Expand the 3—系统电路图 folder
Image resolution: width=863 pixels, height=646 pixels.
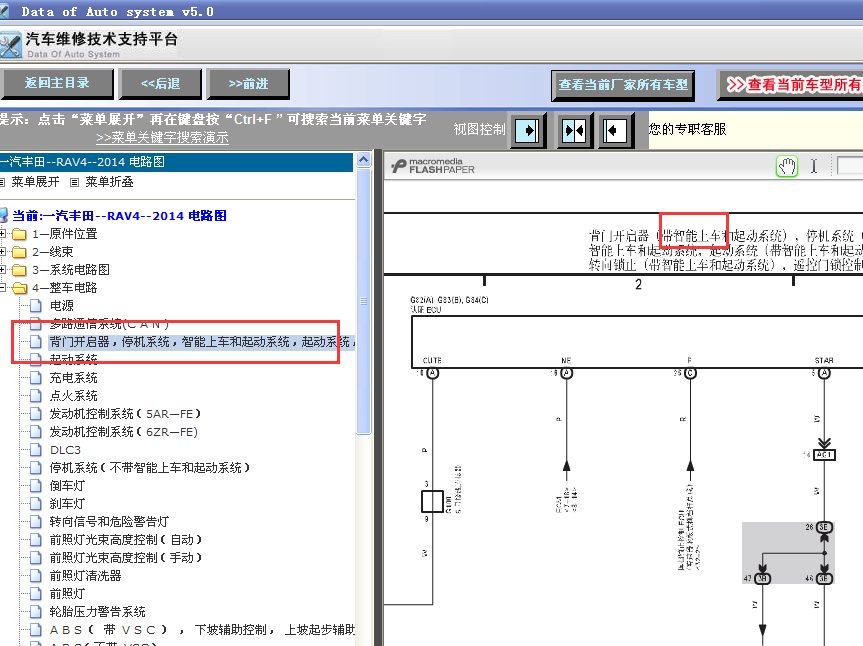point(3,270)
